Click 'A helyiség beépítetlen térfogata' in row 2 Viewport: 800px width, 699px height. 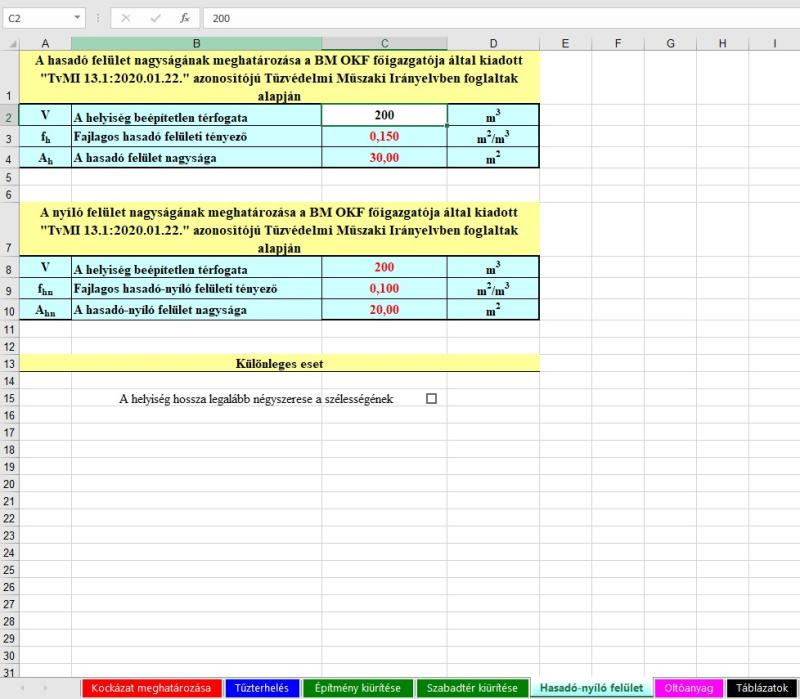(160, 118)
